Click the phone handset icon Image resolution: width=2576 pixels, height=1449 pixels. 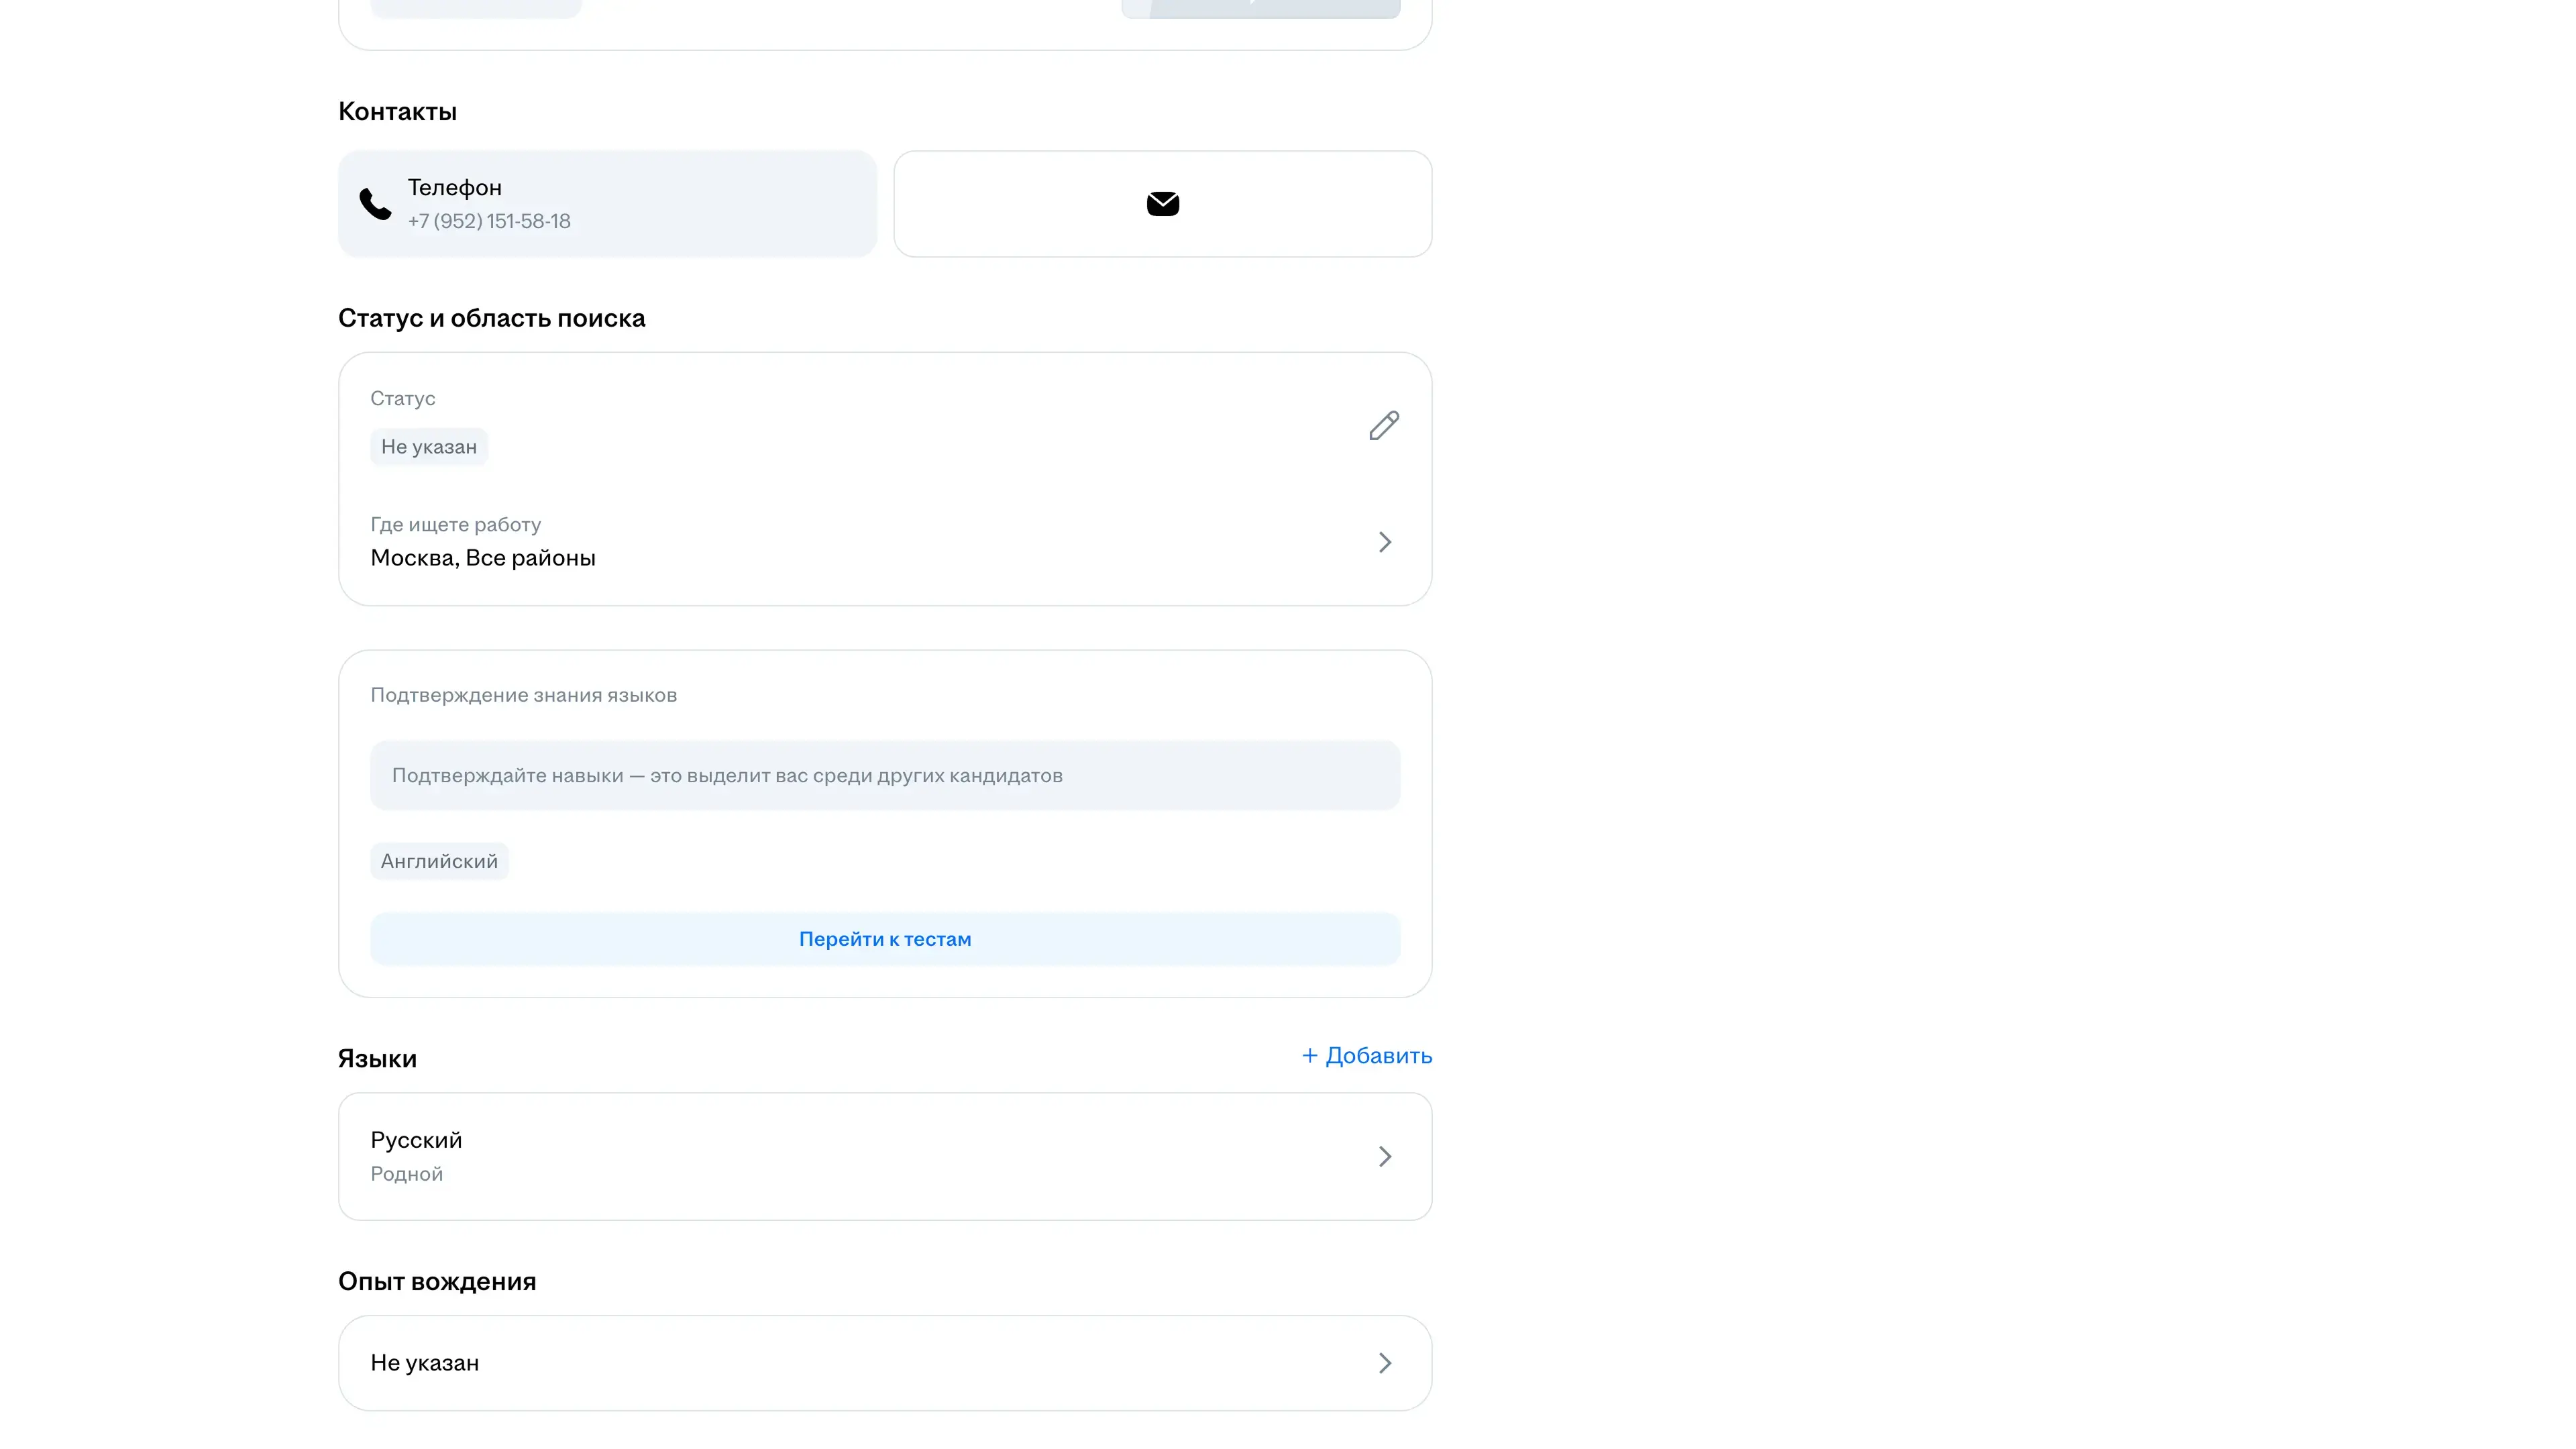[375, 204]
